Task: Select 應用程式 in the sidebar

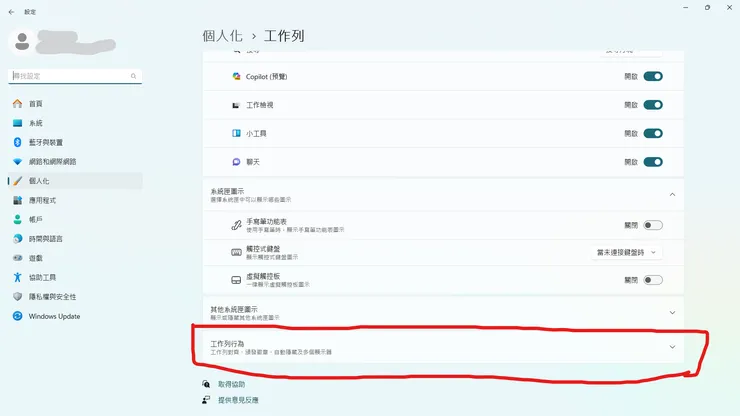Action: (x=75, y=200)
